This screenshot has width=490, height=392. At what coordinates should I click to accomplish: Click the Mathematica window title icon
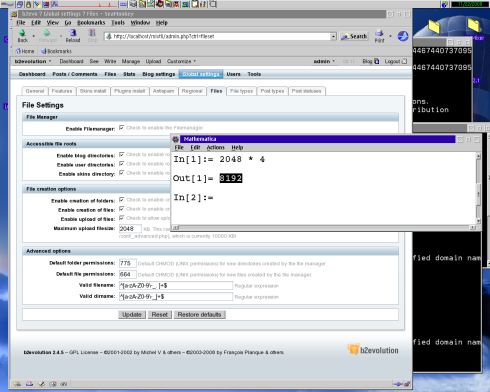(x=176, y=139)
